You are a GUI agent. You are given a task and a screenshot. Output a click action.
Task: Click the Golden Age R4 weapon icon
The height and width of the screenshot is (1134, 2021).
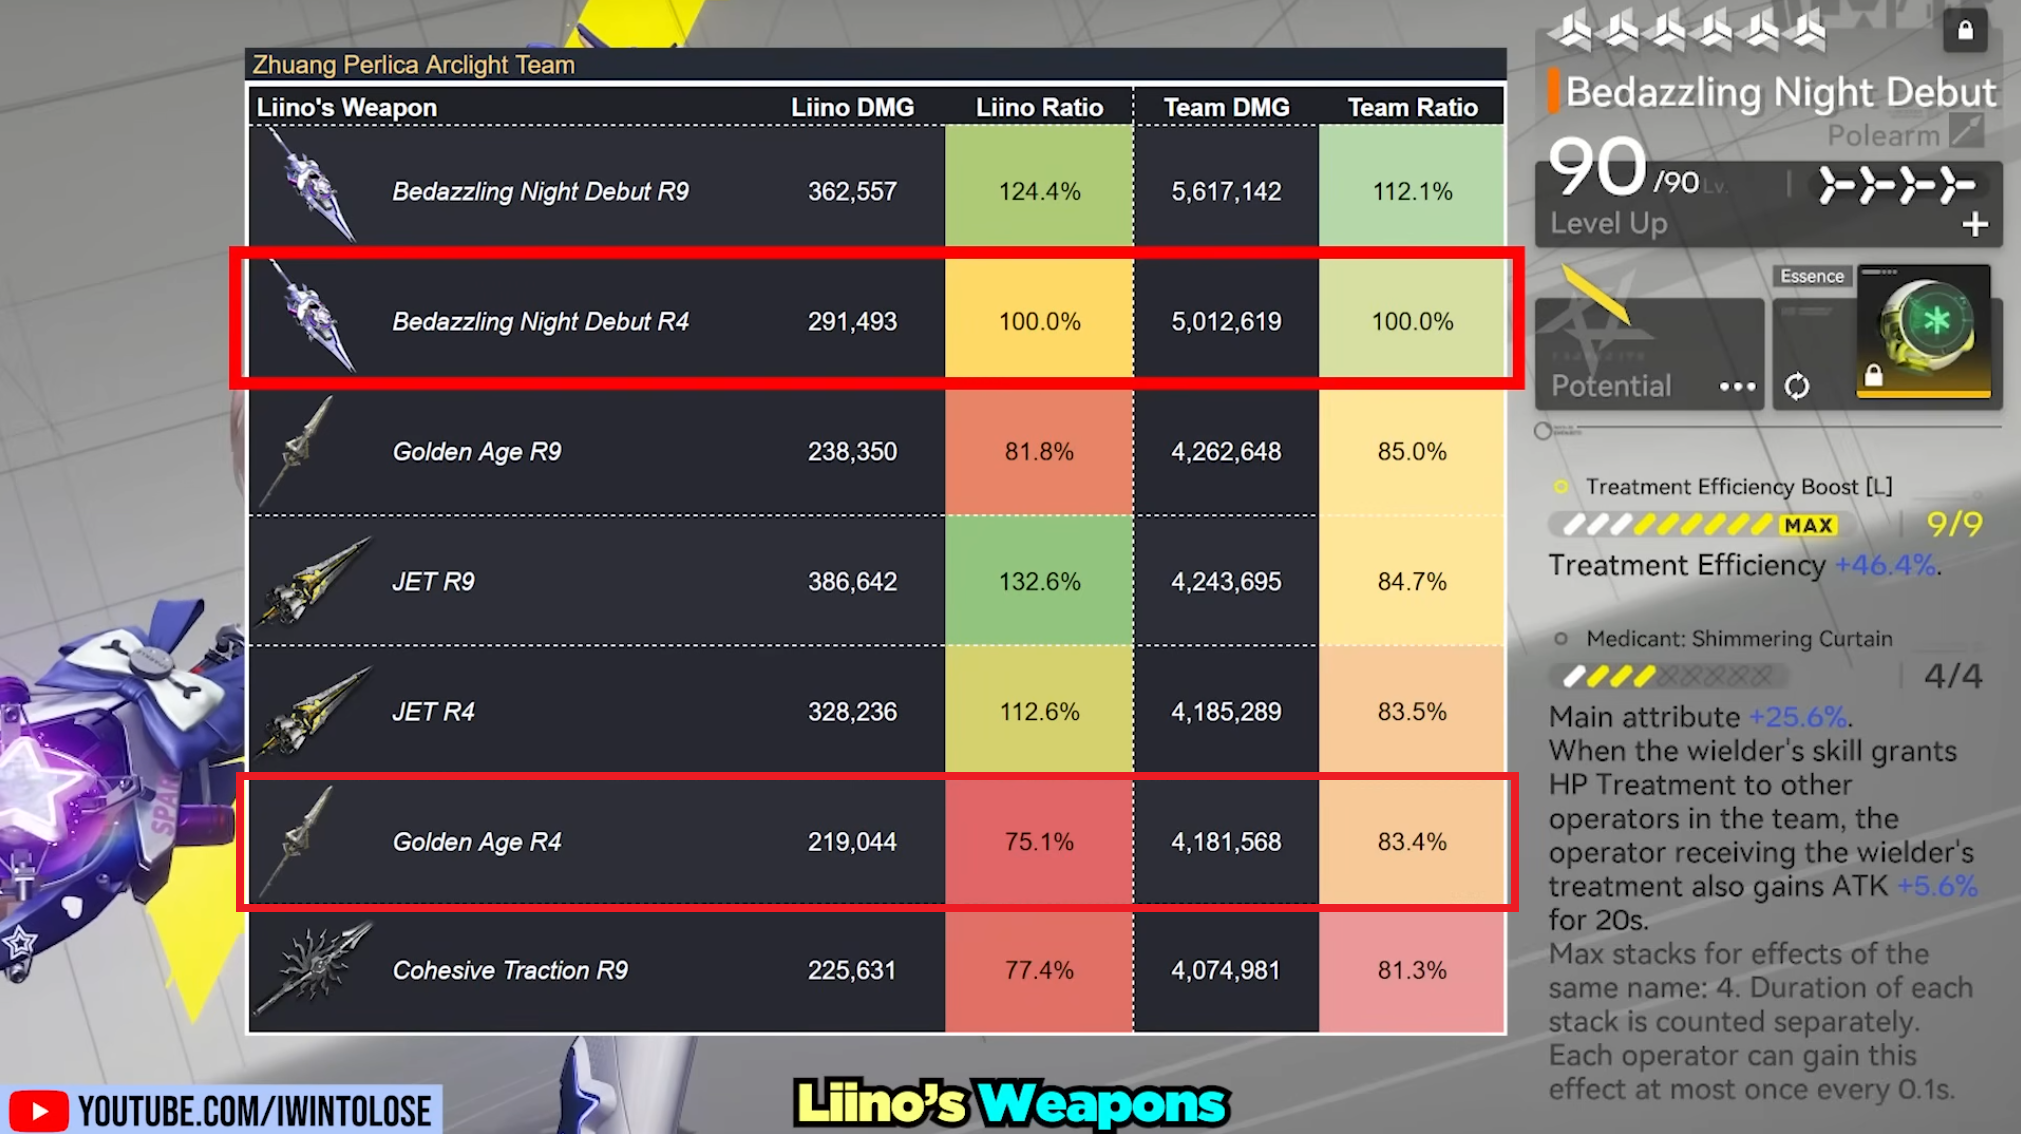click(x=297, y=841)
